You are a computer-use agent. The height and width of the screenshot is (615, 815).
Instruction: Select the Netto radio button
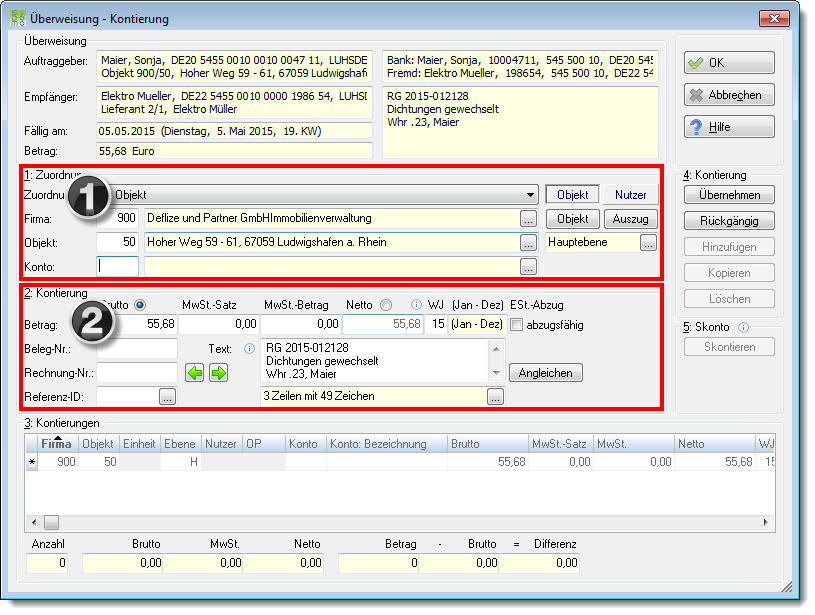tap(386, 305)
